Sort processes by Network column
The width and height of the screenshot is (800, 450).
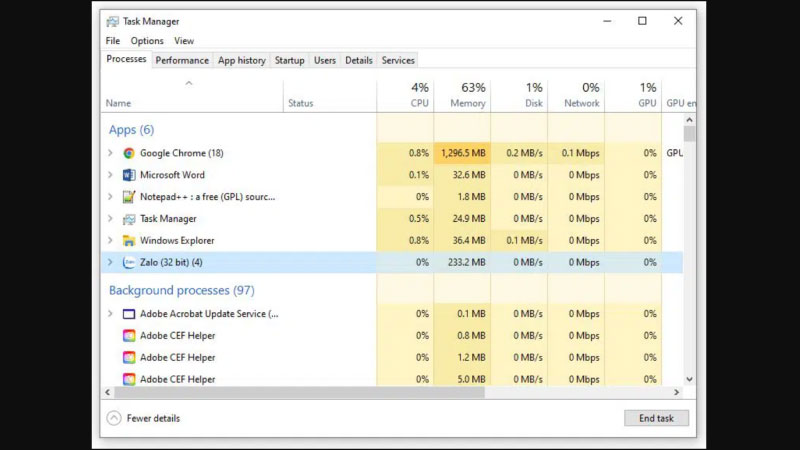pos(577,95)
